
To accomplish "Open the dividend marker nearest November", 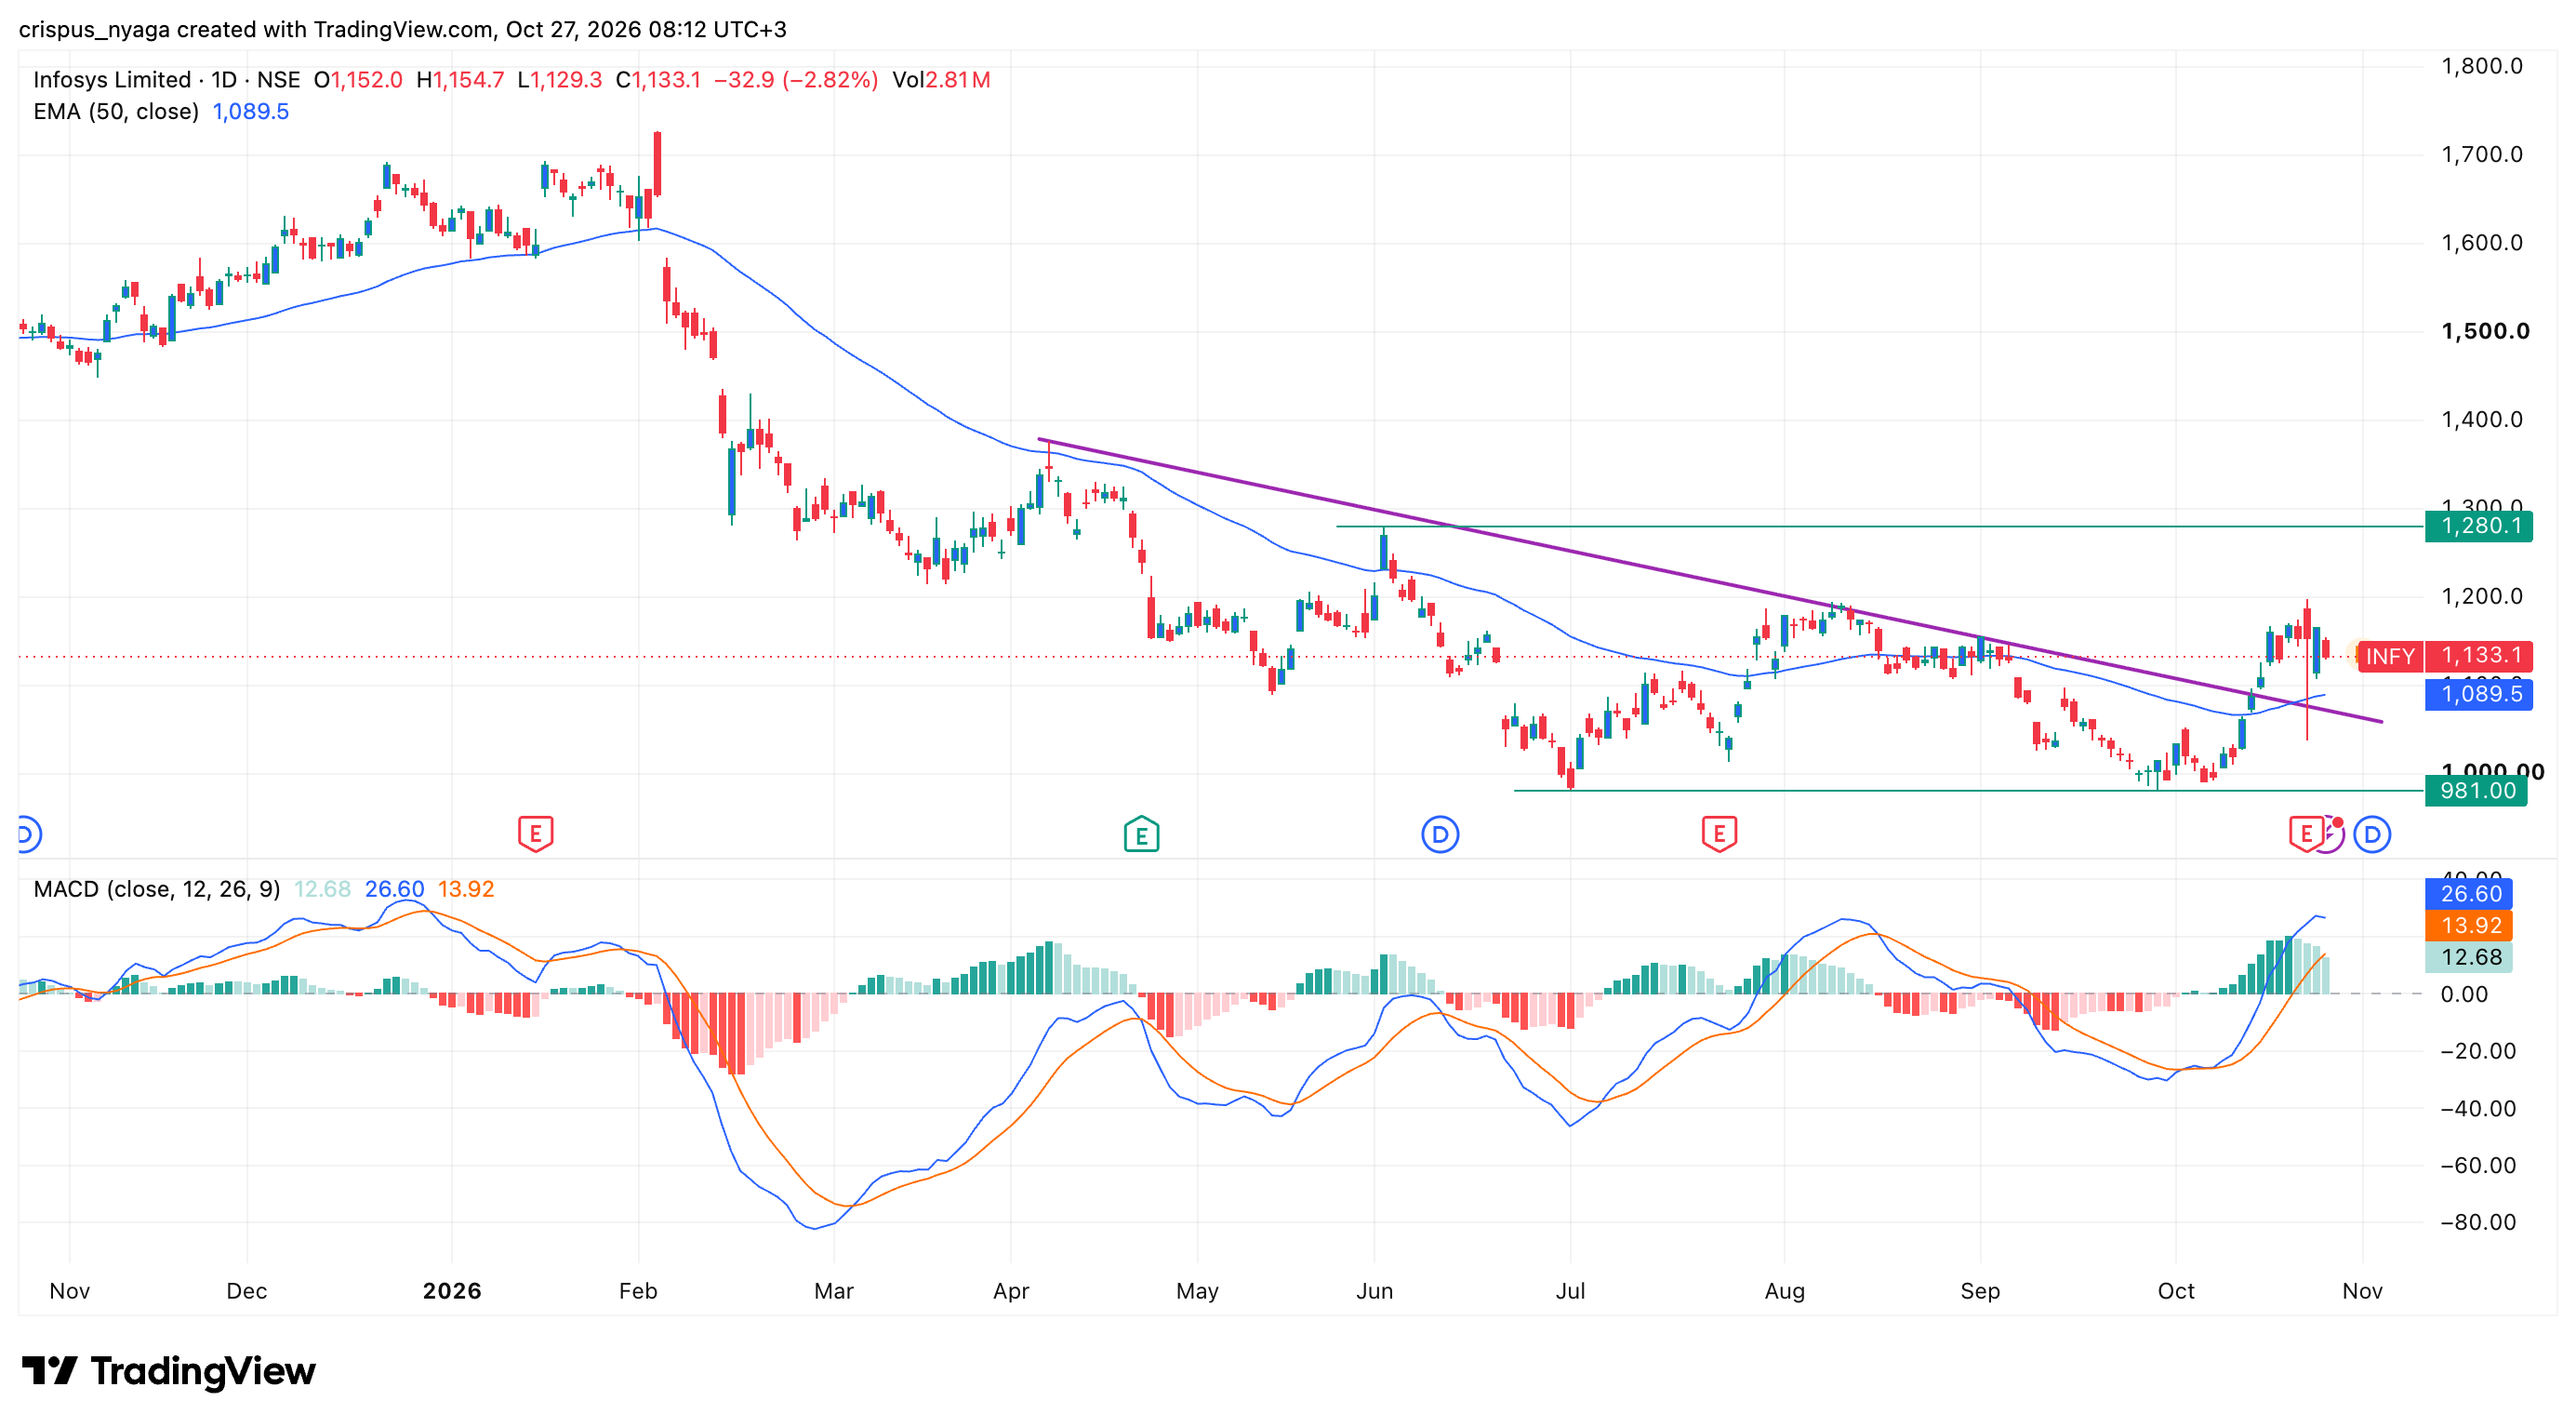I will tap(2372, 834).
